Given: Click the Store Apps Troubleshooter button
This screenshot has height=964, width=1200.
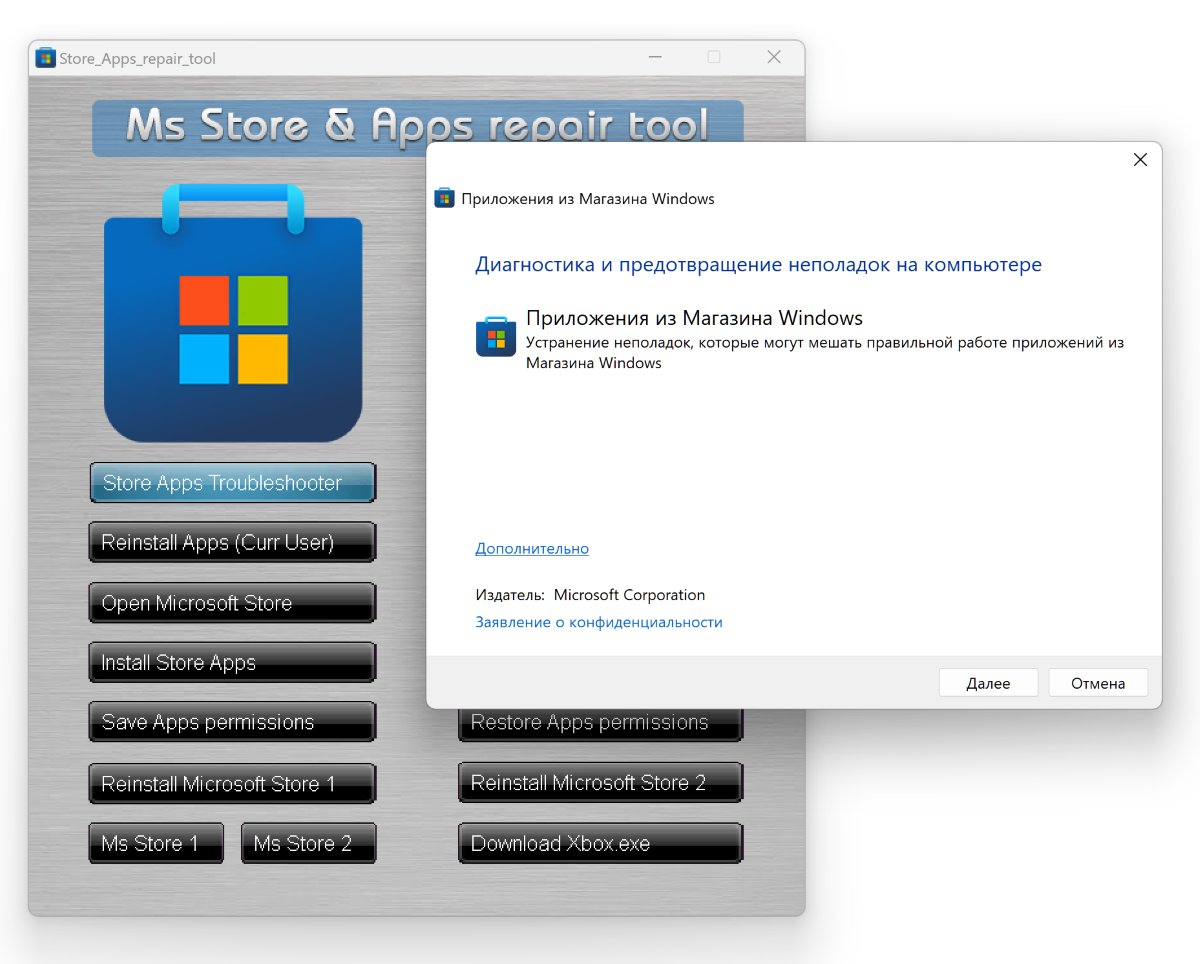Looking at the screenshot, I should [x=232, y=483].
